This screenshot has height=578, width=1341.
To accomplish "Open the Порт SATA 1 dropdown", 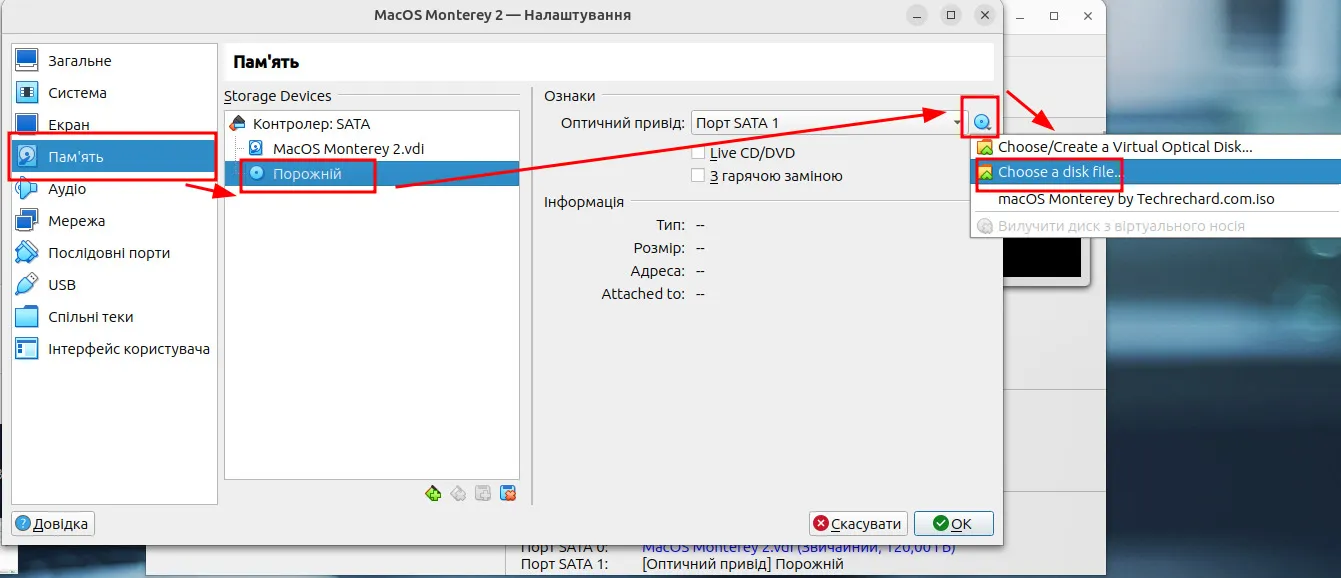I will click(x=829, y=123).
